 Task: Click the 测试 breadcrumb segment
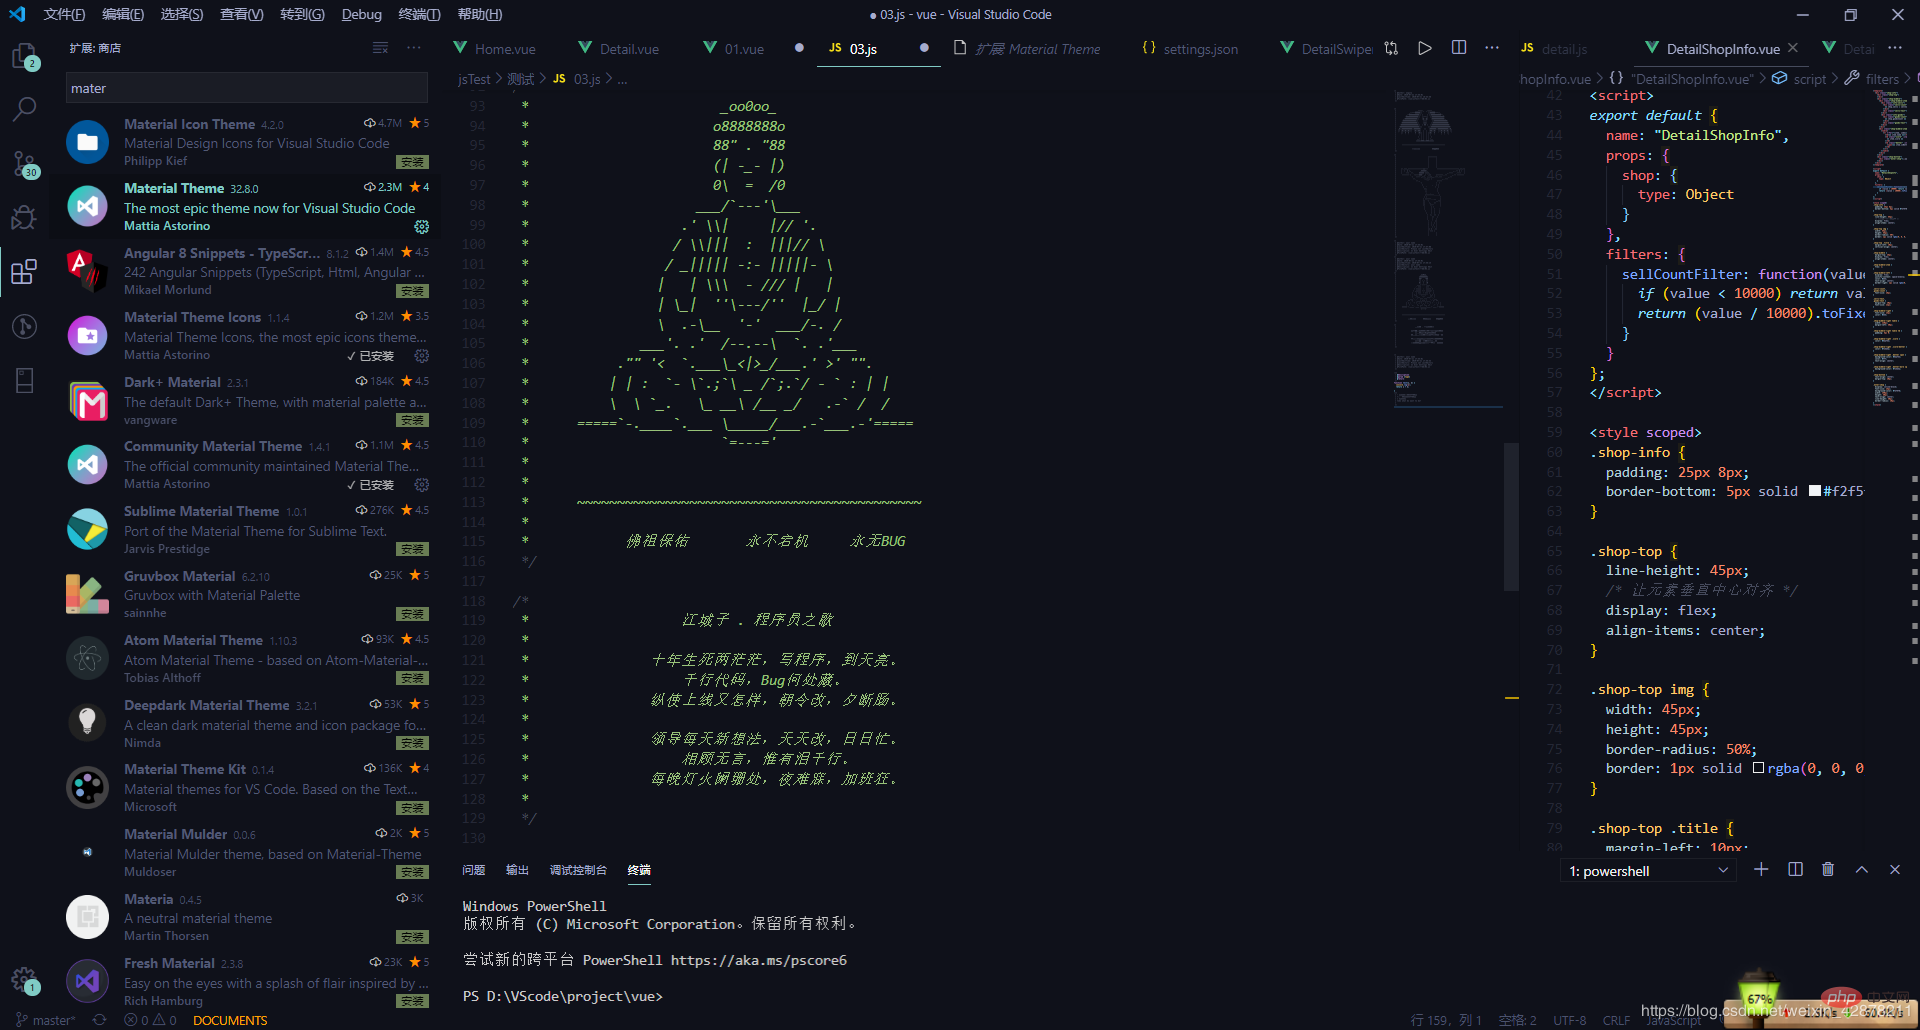520,79
